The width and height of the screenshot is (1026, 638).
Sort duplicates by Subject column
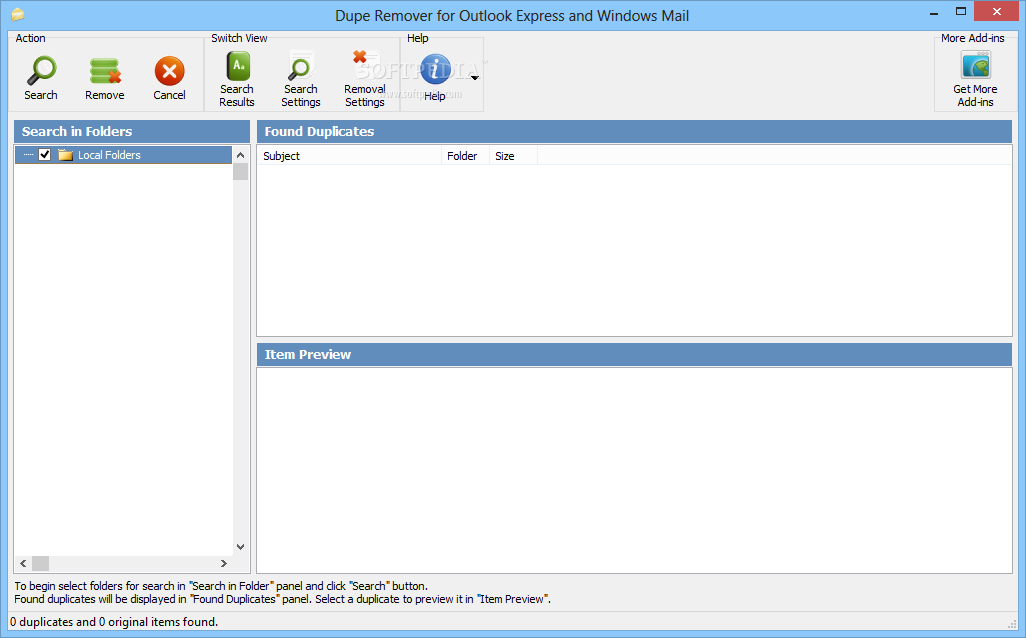[349, 156]
